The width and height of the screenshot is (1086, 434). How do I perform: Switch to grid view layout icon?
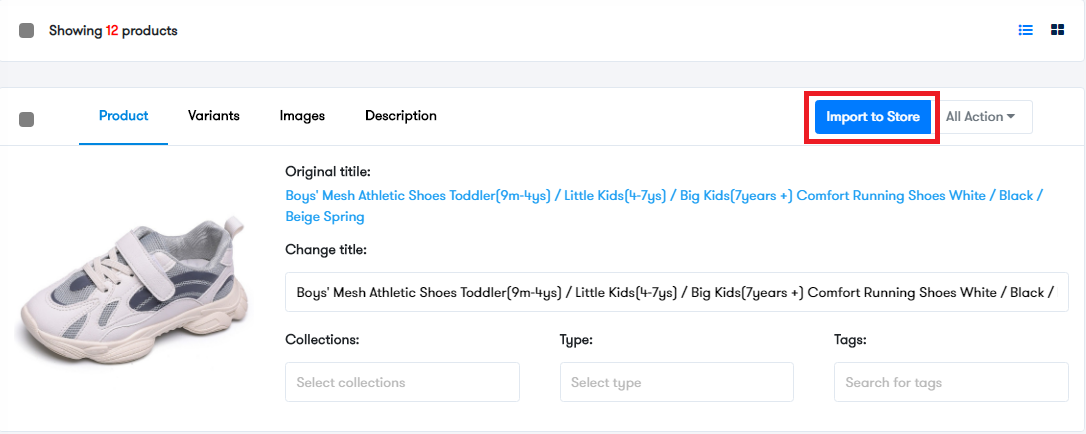[x=1057, y=30]
